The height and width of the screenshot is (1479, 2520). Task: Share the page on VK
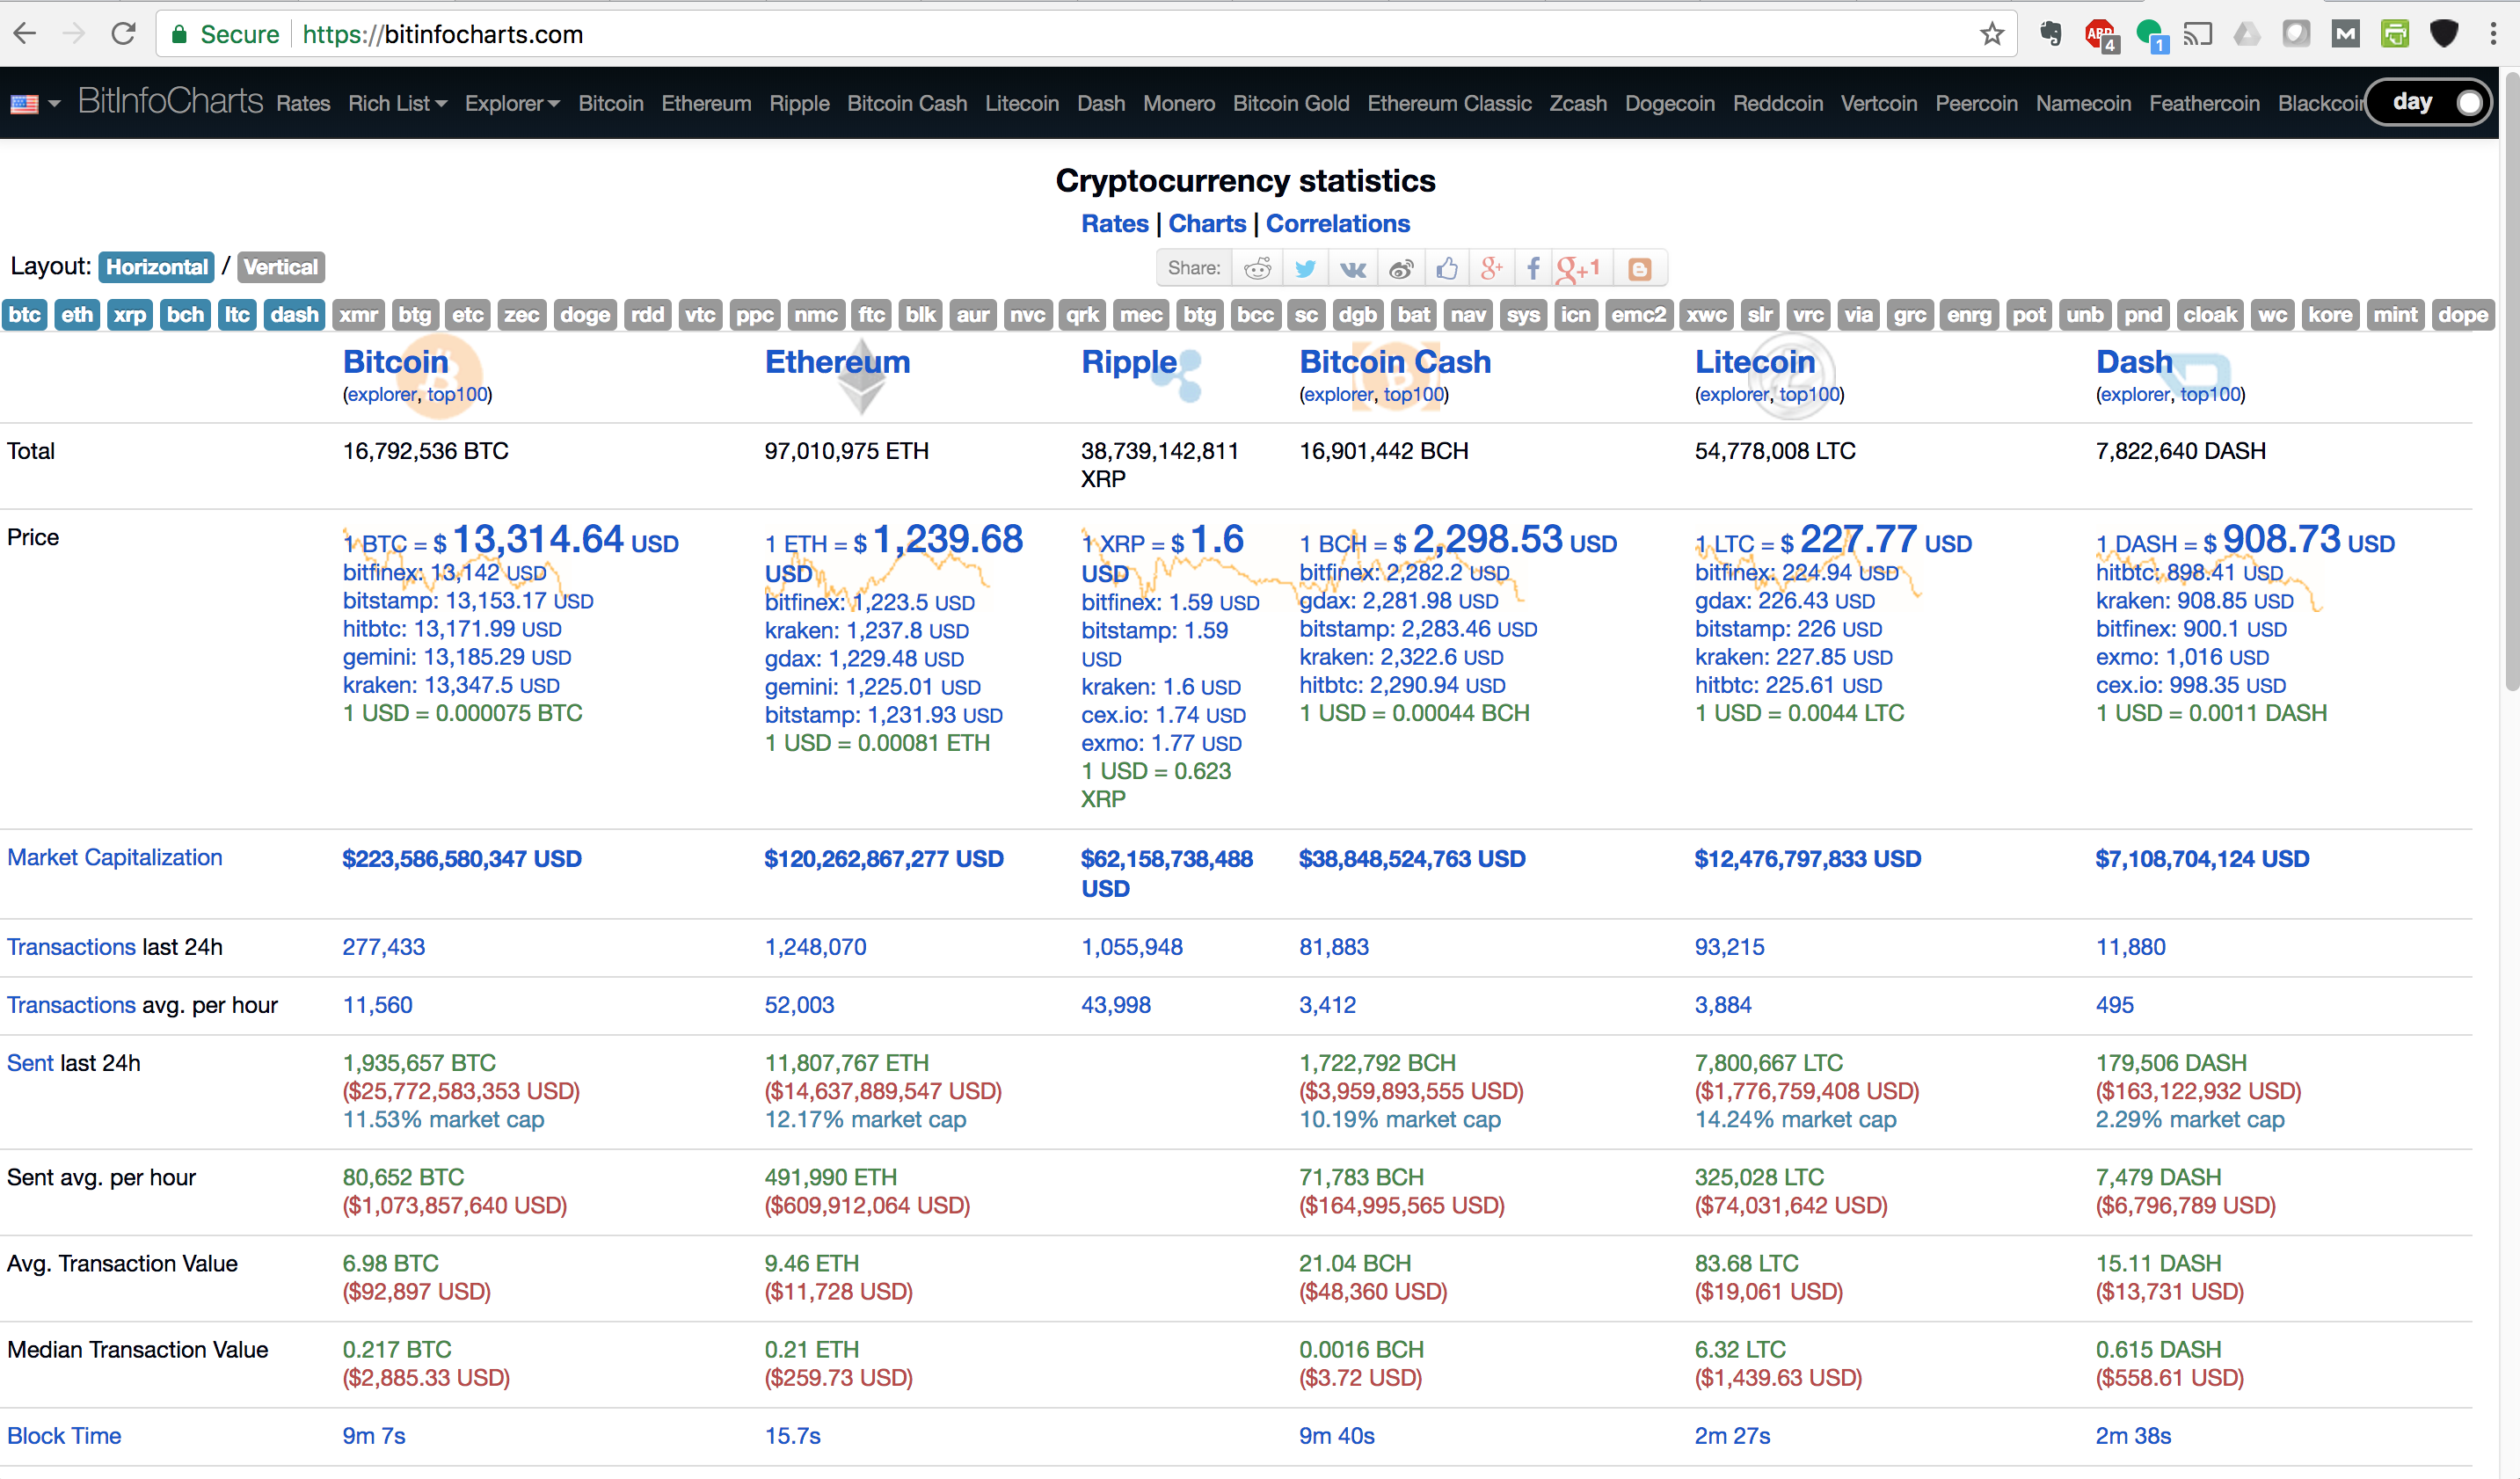(x=1353, y=268)
